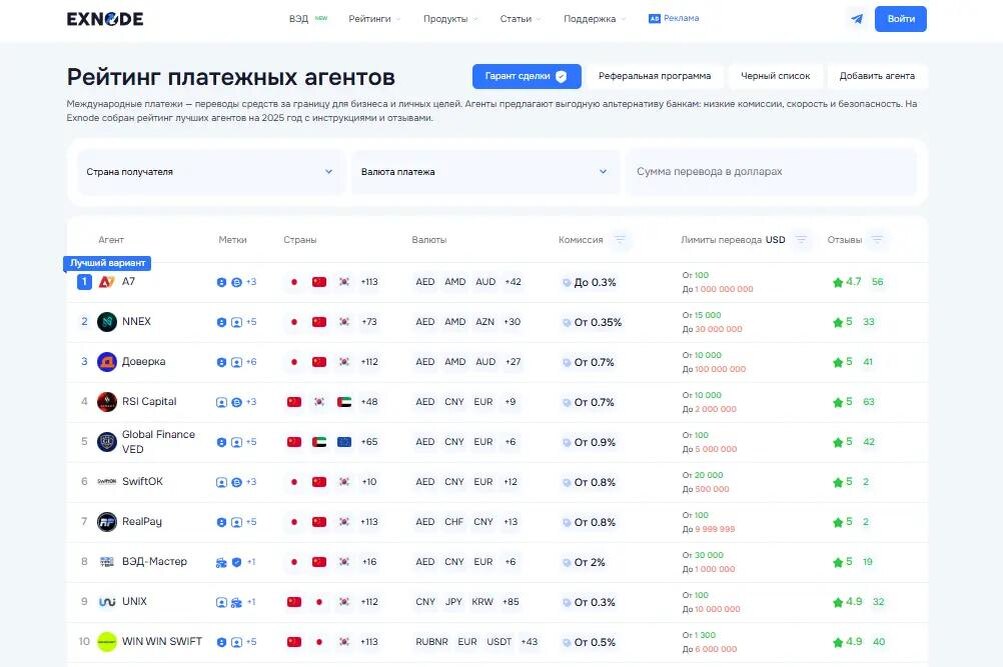Click the Global Finance VED agent name
The image size is (1003, 667).
pos(159,442)
